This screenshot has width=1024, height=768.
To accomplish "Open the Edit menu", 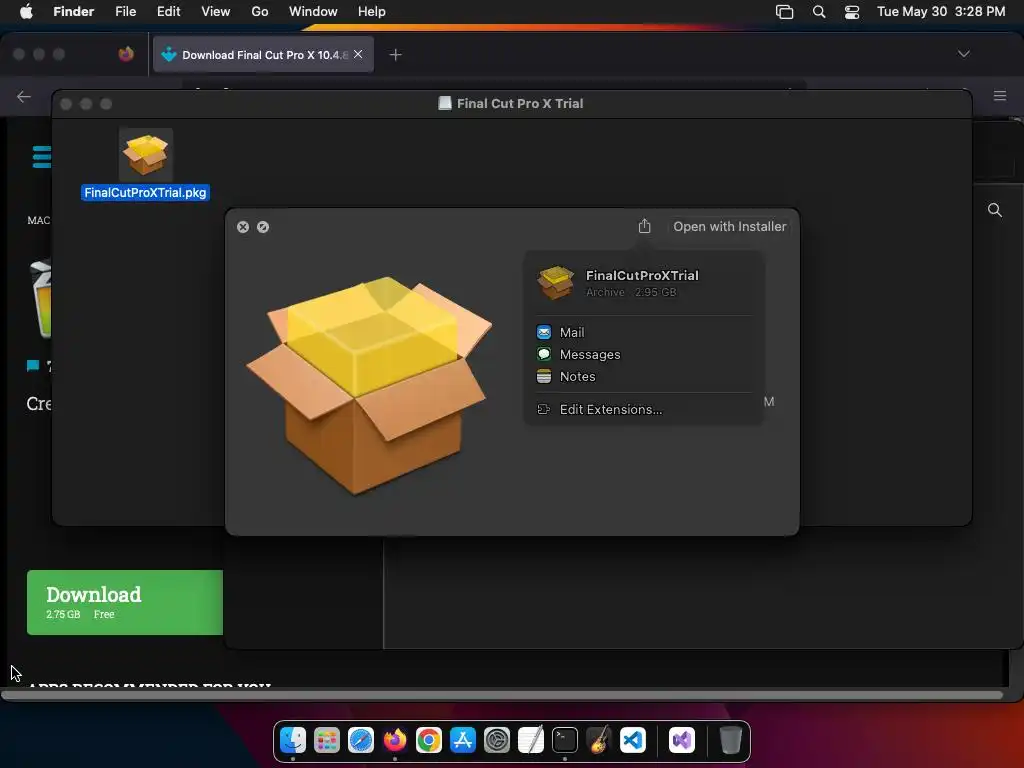I will 168,11.
